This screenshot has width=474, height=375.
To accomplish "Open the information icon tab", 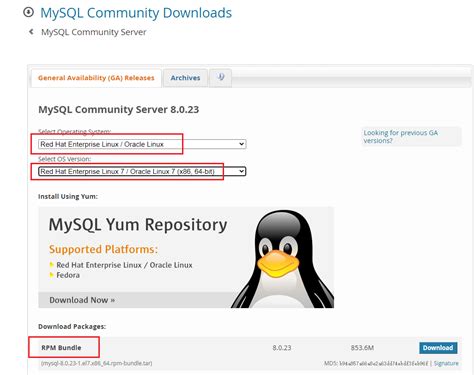I will [x=221, y=78].
